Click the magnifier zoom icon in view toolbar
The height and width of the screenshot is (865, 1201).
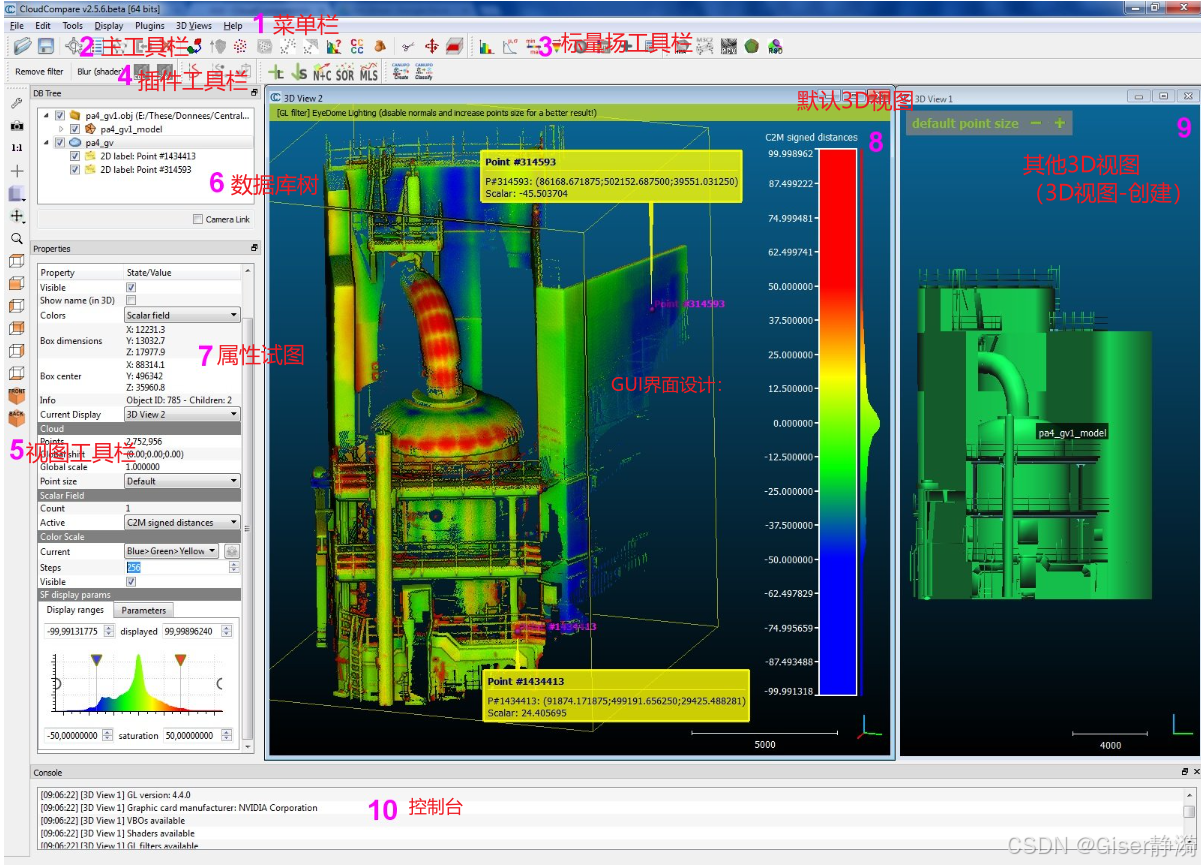click(x=17, y=239)
